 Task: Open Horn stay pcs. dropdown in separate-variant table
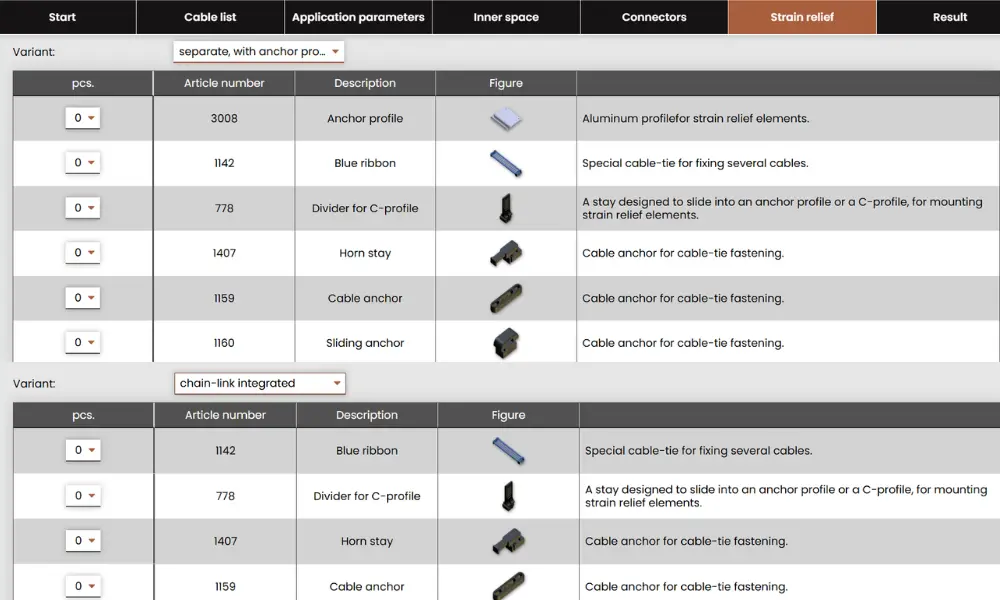[x=82, y=252]
